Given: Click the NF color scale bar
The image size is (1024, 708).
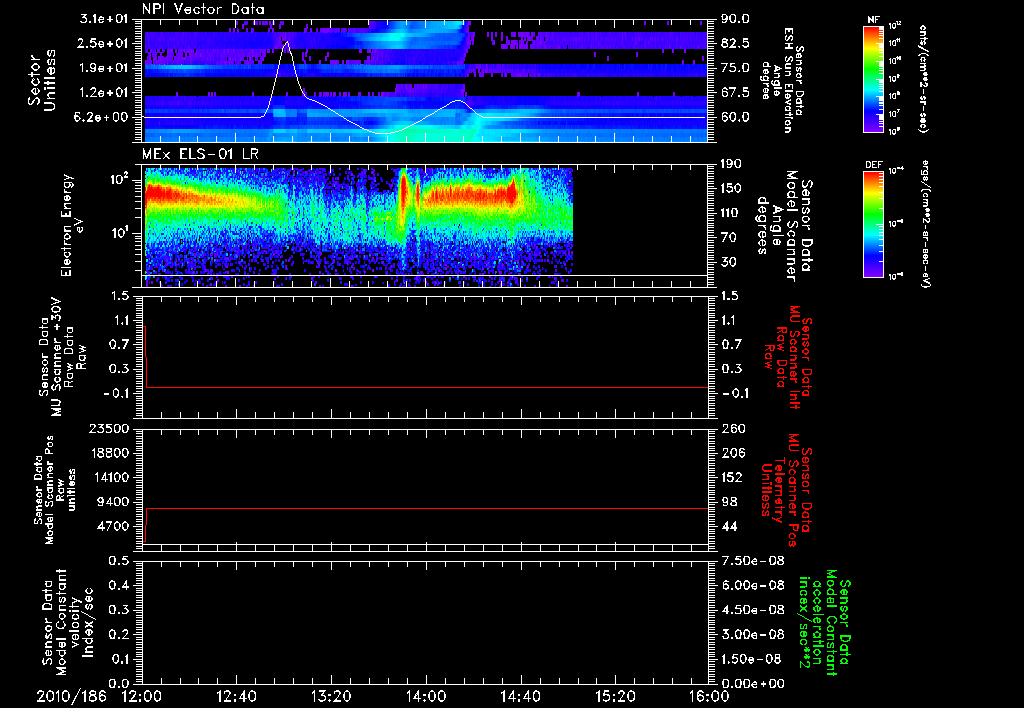Looking at the screenshot, I should tap(874, 78).
